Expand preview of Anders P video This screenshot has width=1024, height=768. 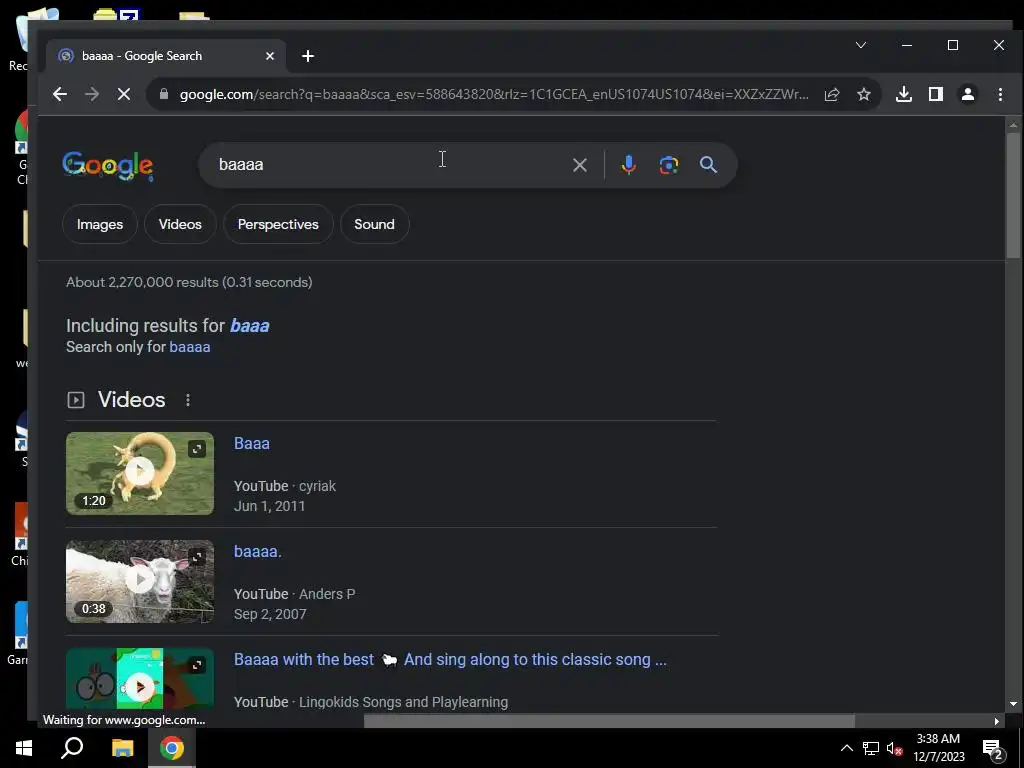[x=197, y=557]
